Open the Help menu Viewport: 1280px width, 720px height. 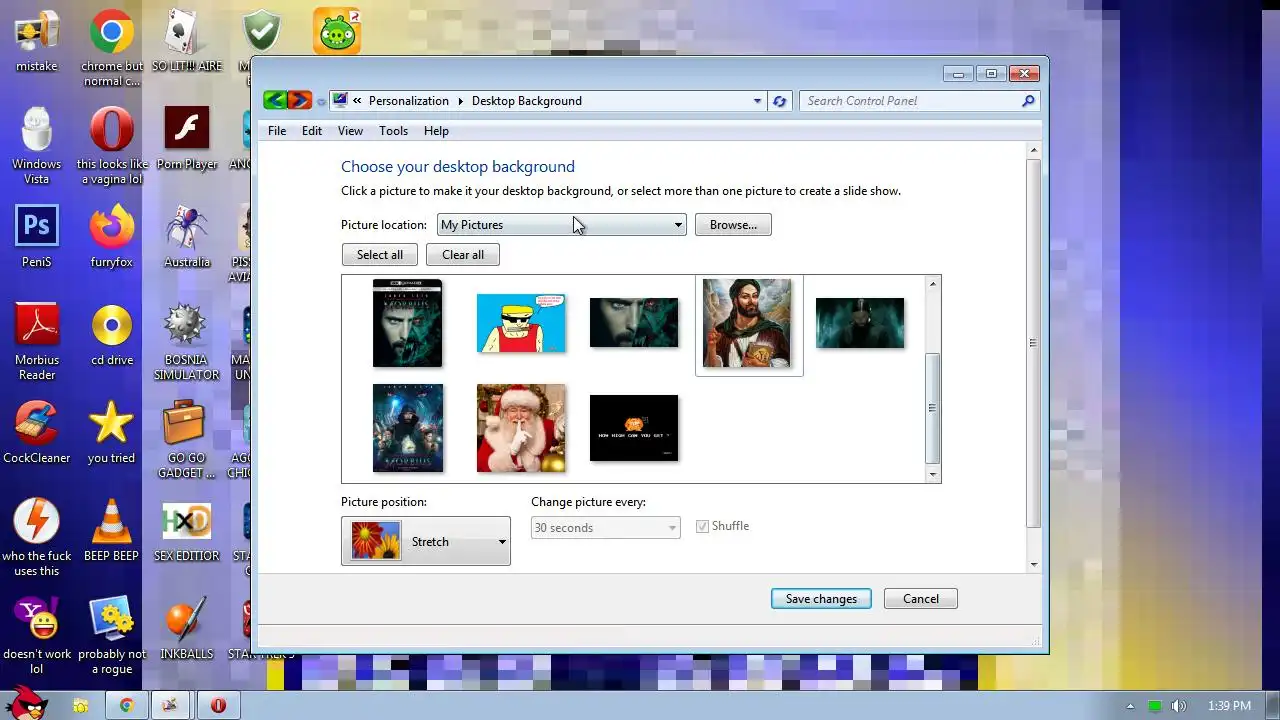tap(436, 131)
